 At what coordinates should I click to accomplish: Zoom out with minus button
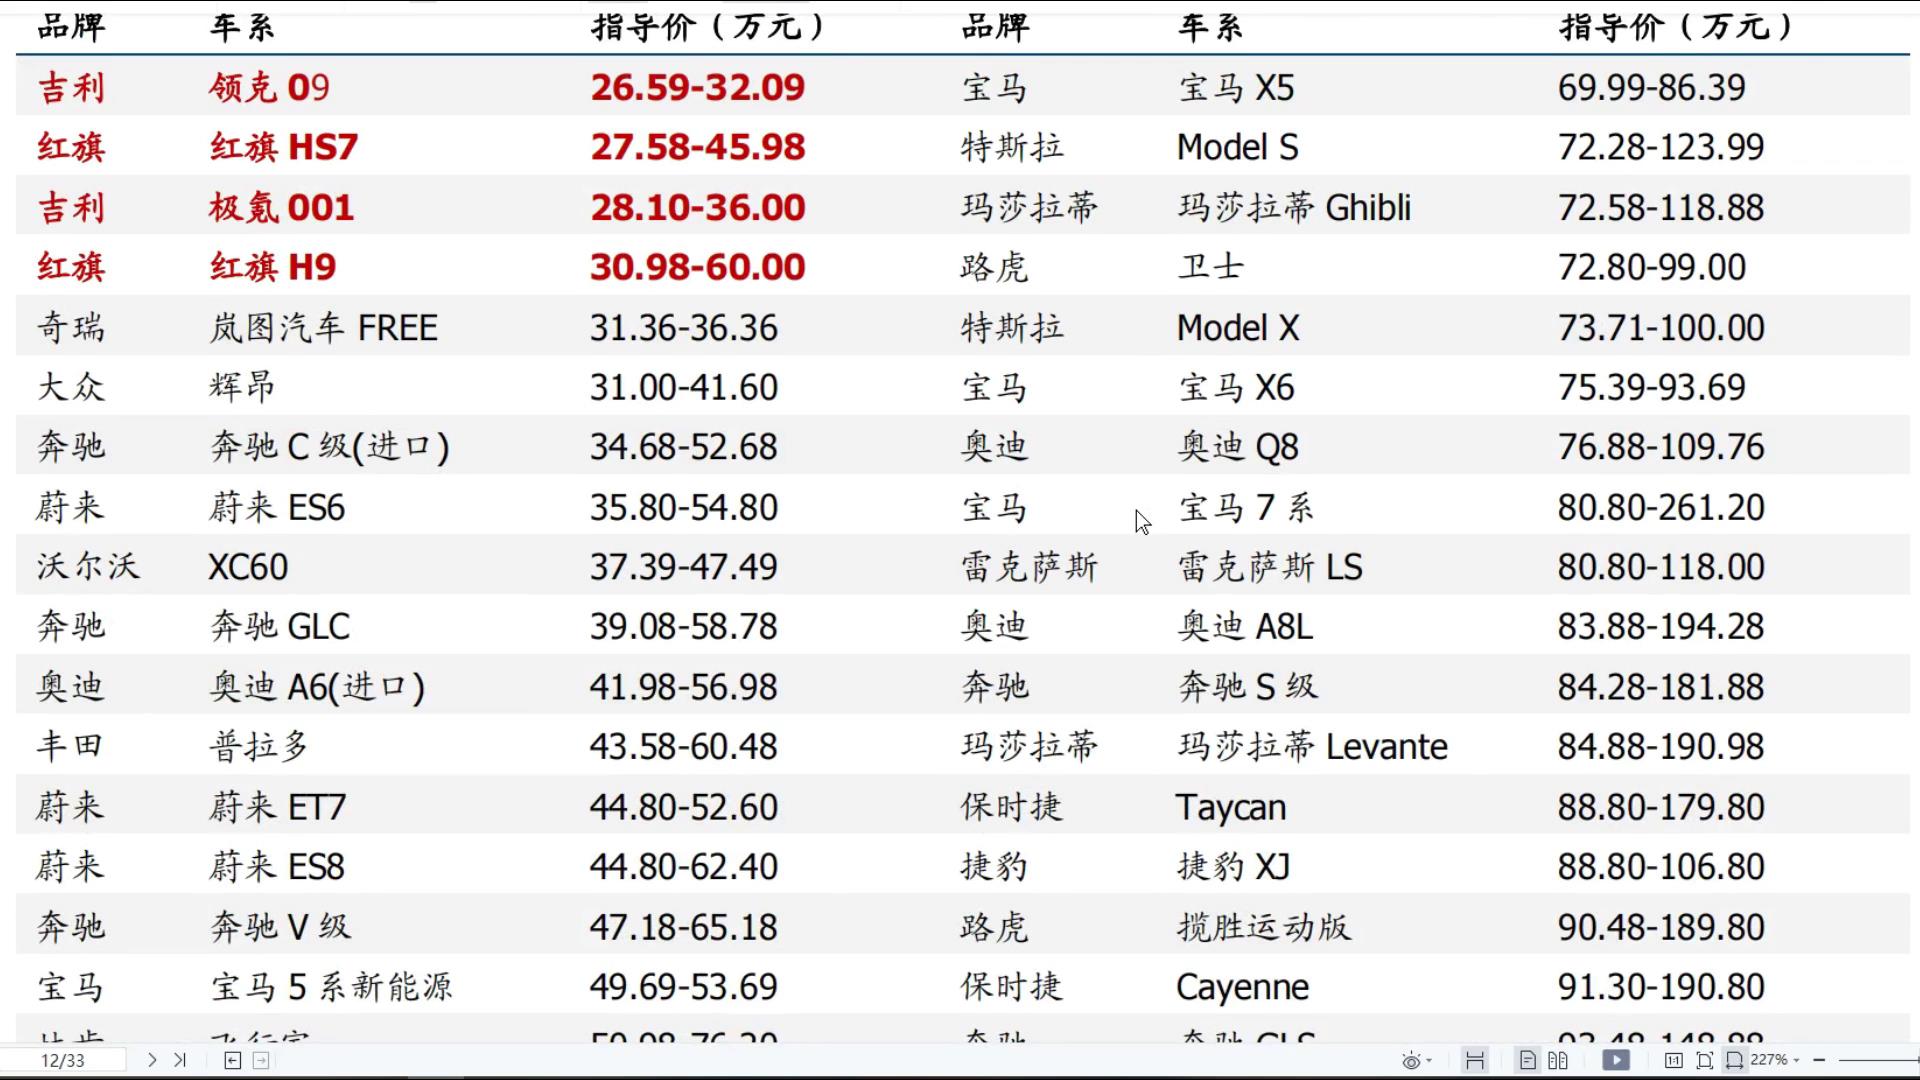tap(1819, 1060)
